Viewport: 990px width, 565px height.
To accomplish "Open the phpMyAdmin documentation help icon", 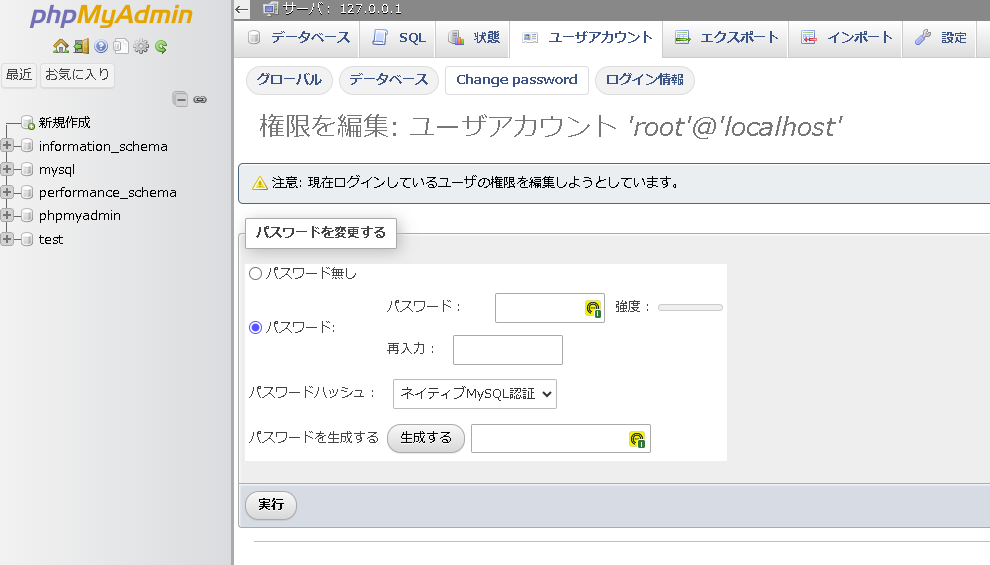I will click(101, 46).
